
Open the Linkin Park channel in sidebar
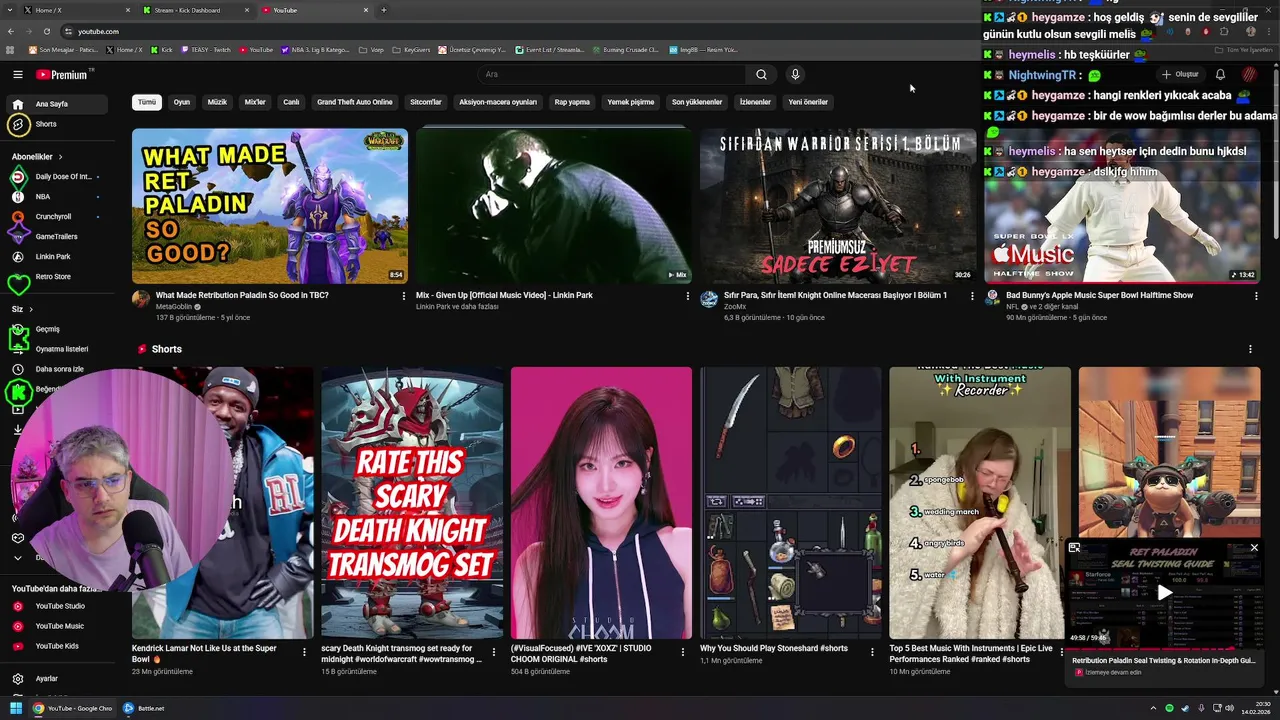[x=53, y=256]
